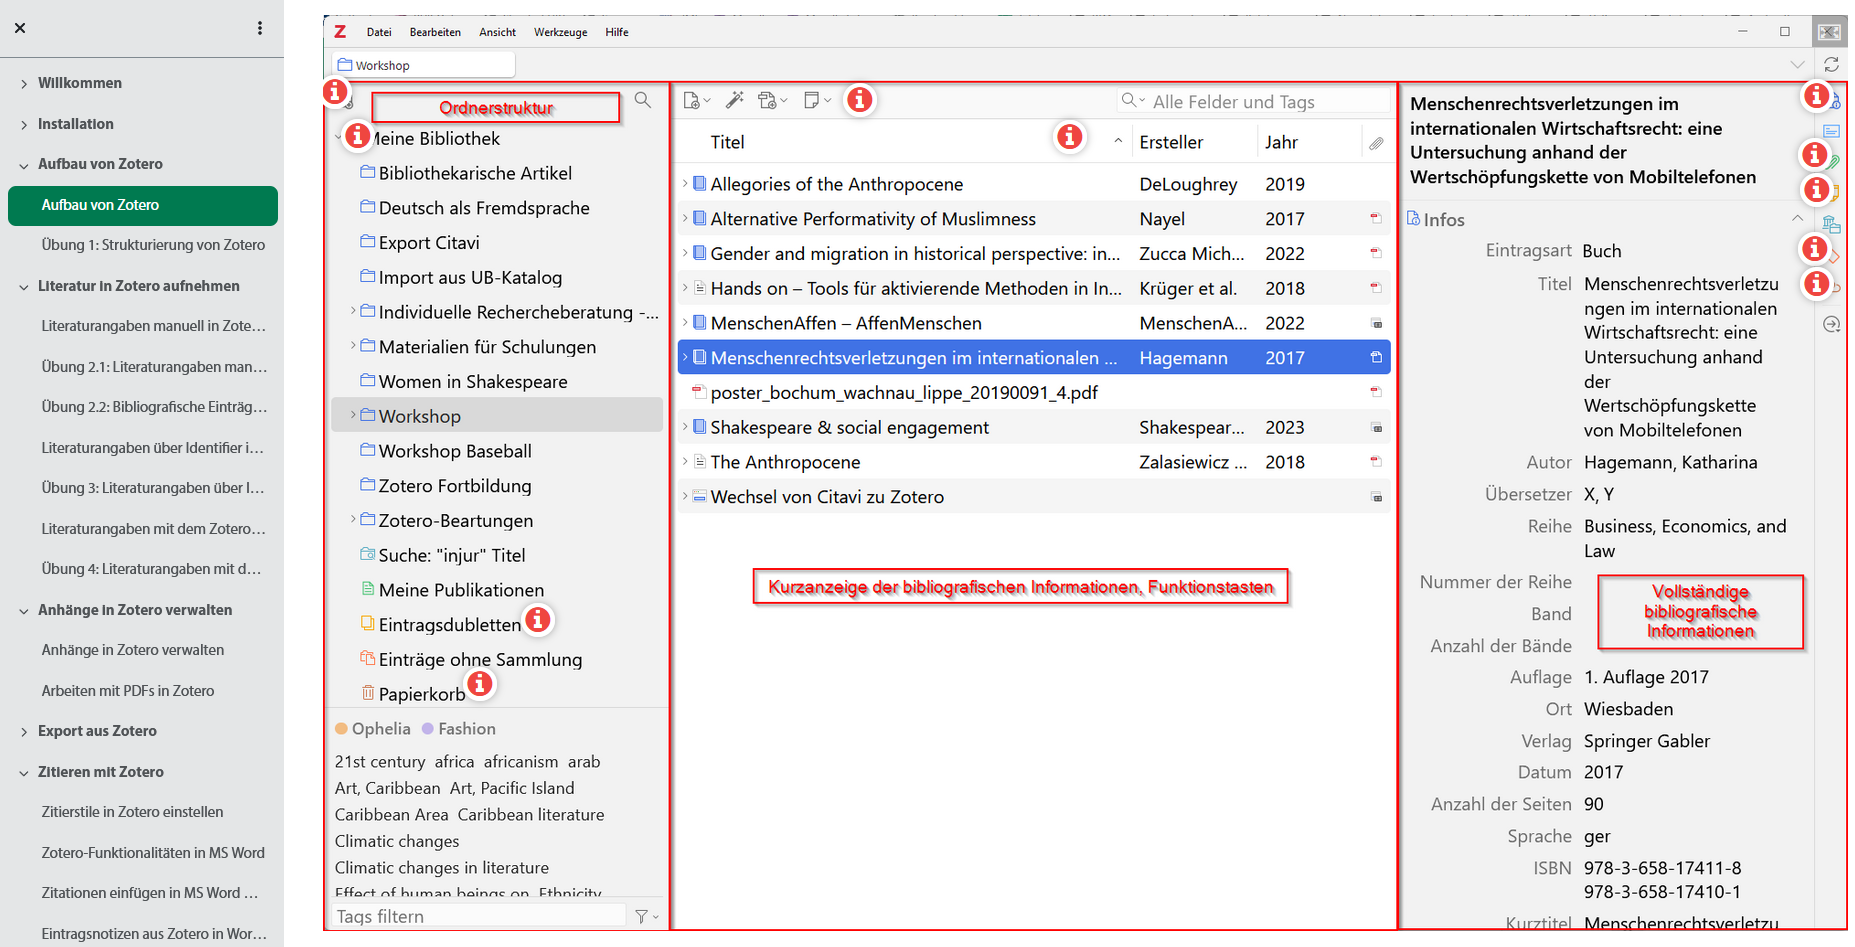Select the 21st century tag in tag selector

coord(380,761)
